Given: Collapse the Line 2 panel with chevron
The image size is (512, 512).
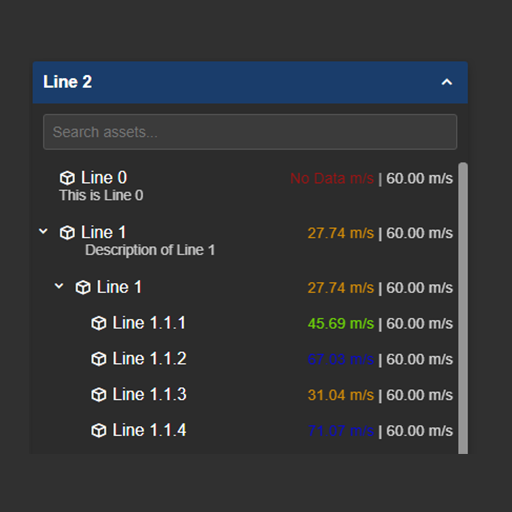Looking at the screenshot, I should (x=447, y=82).
